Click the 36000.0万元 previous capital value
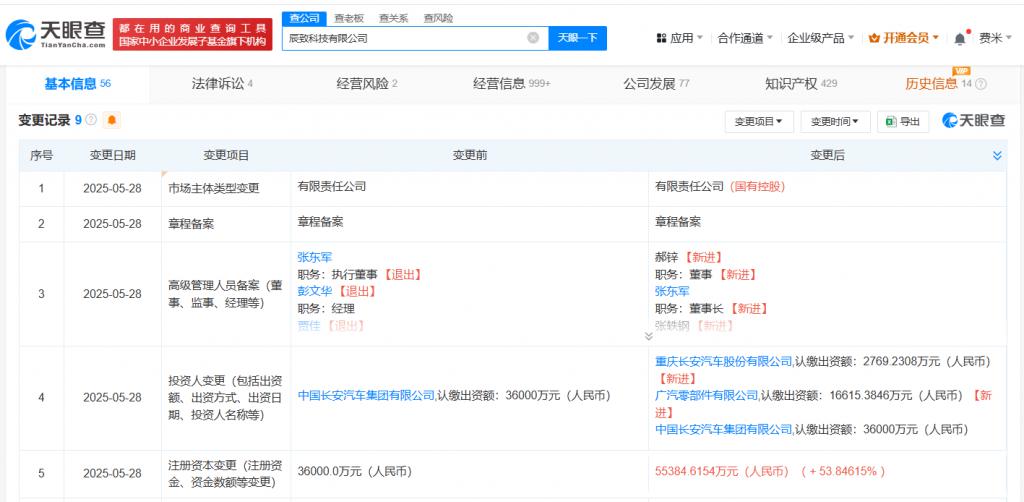This screenshot has height=502, width=1024. [x=353, y=471]
